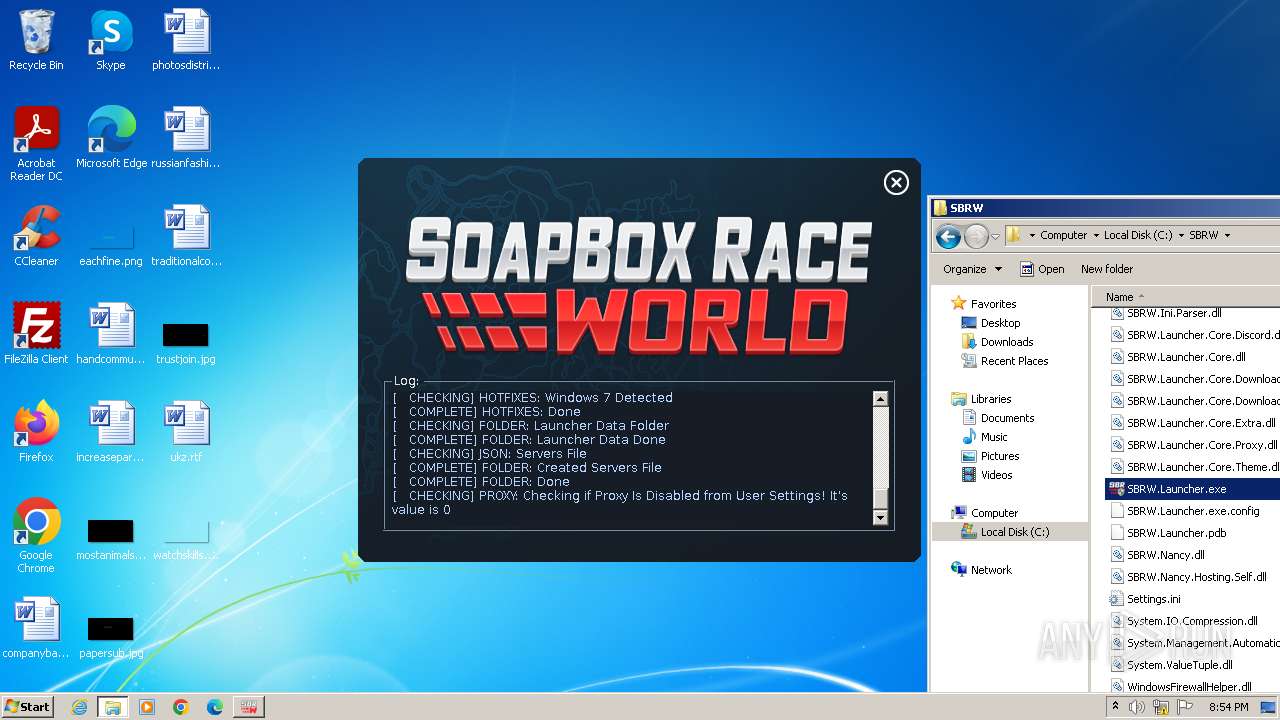1280x720 pixels.
Task: Select the photosdistri... Word document icon
Action: point(186,41)
